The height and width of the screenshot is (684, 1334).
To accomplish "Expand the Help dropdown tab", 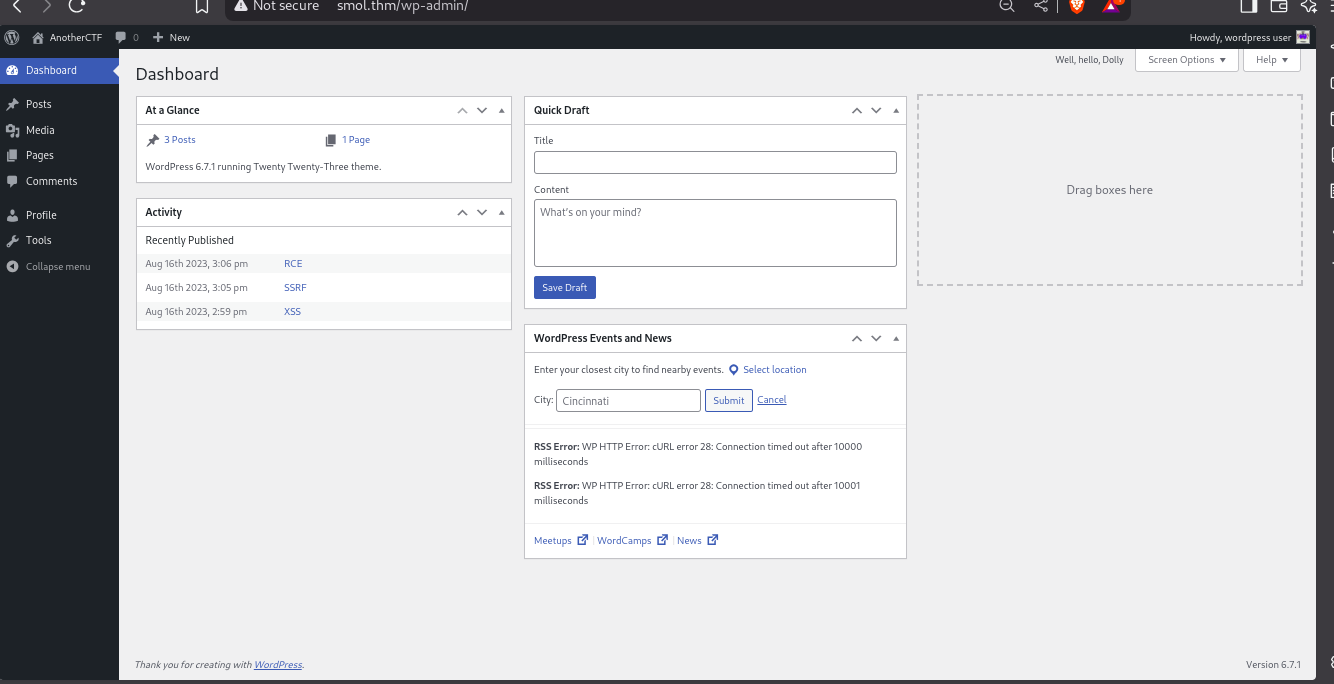I will pyautogui.click(x=1271, y=60).
